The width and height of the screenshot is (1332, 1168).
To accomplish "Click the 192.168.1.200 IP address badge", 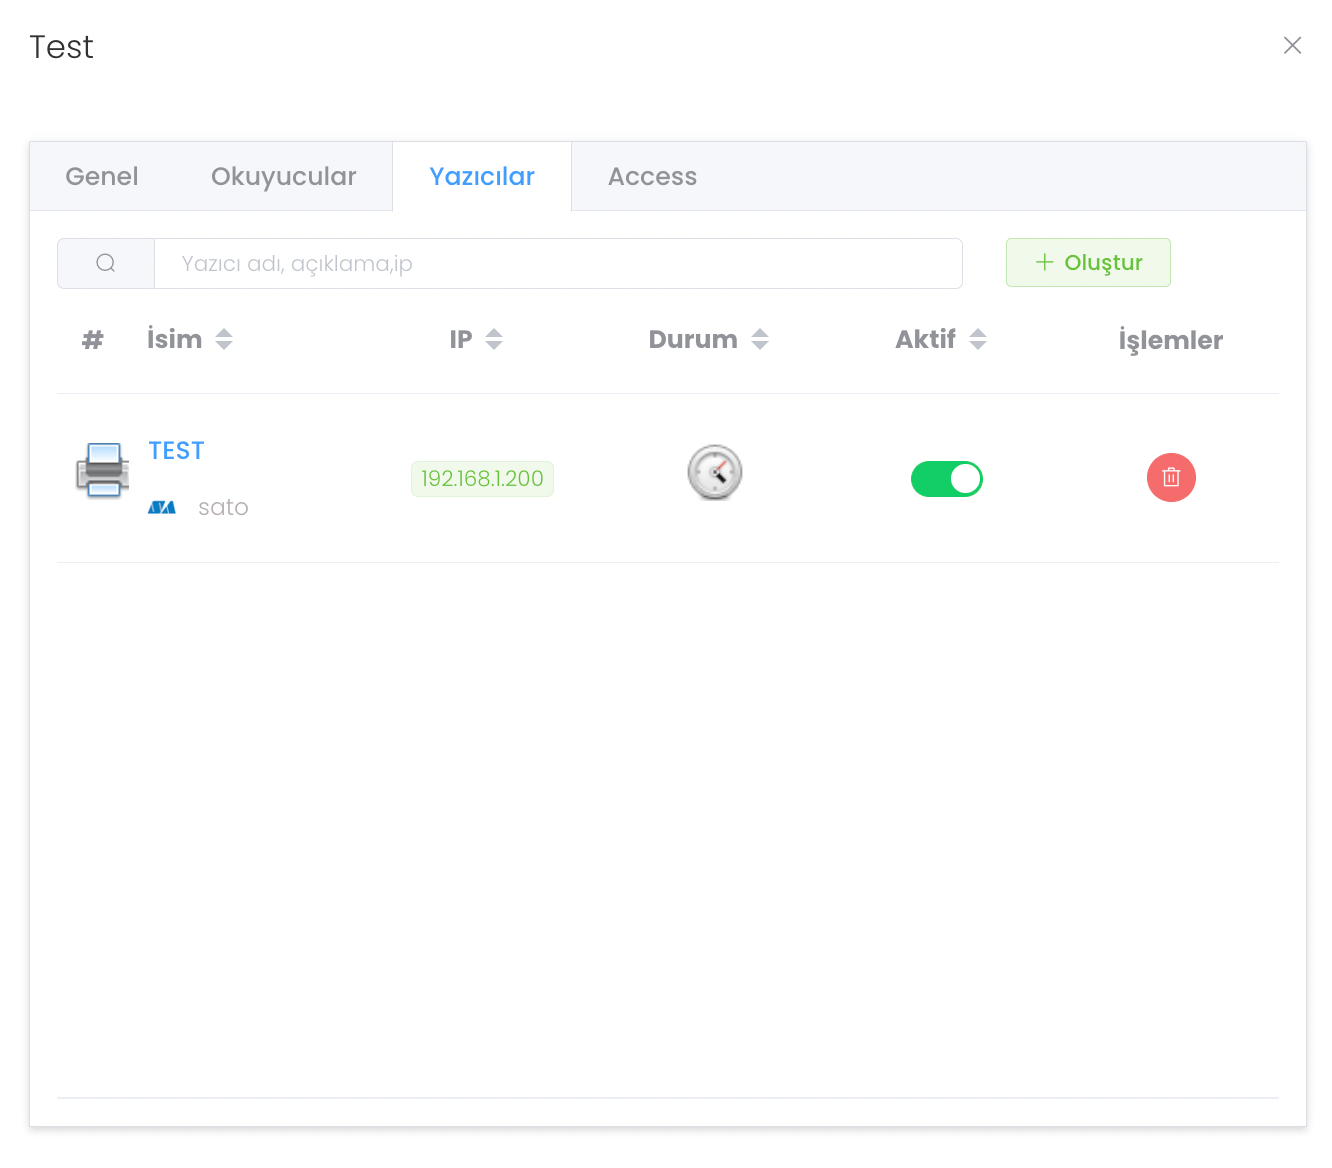I will (482, 479).
